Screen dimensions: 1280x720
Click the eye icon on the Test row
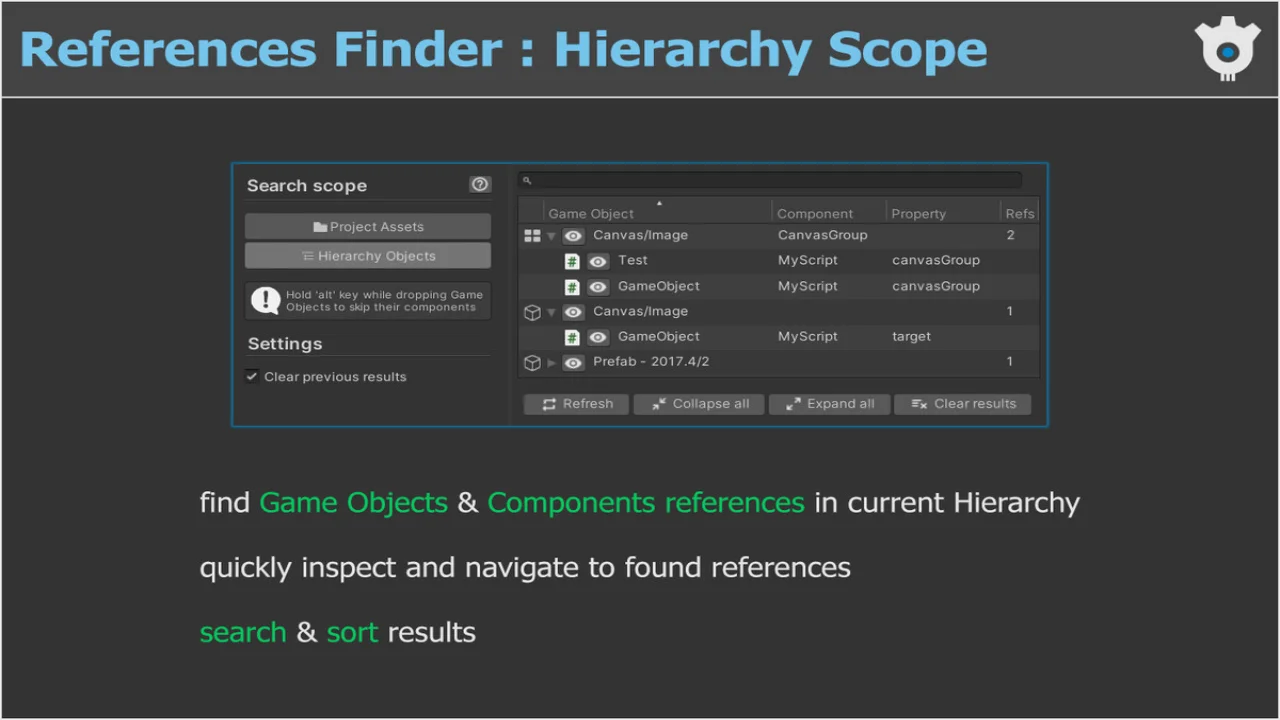[x=598, y=262]
